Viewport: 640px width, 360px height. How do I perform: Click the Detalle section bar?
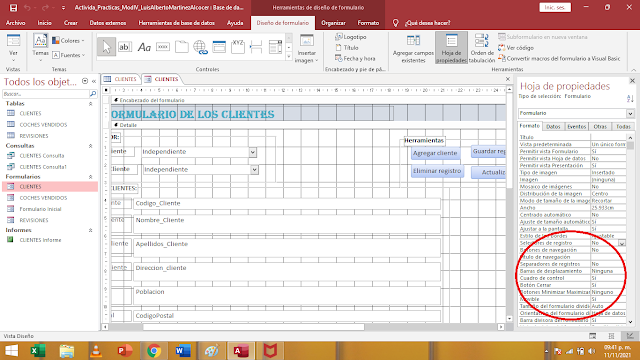point(308,125)
